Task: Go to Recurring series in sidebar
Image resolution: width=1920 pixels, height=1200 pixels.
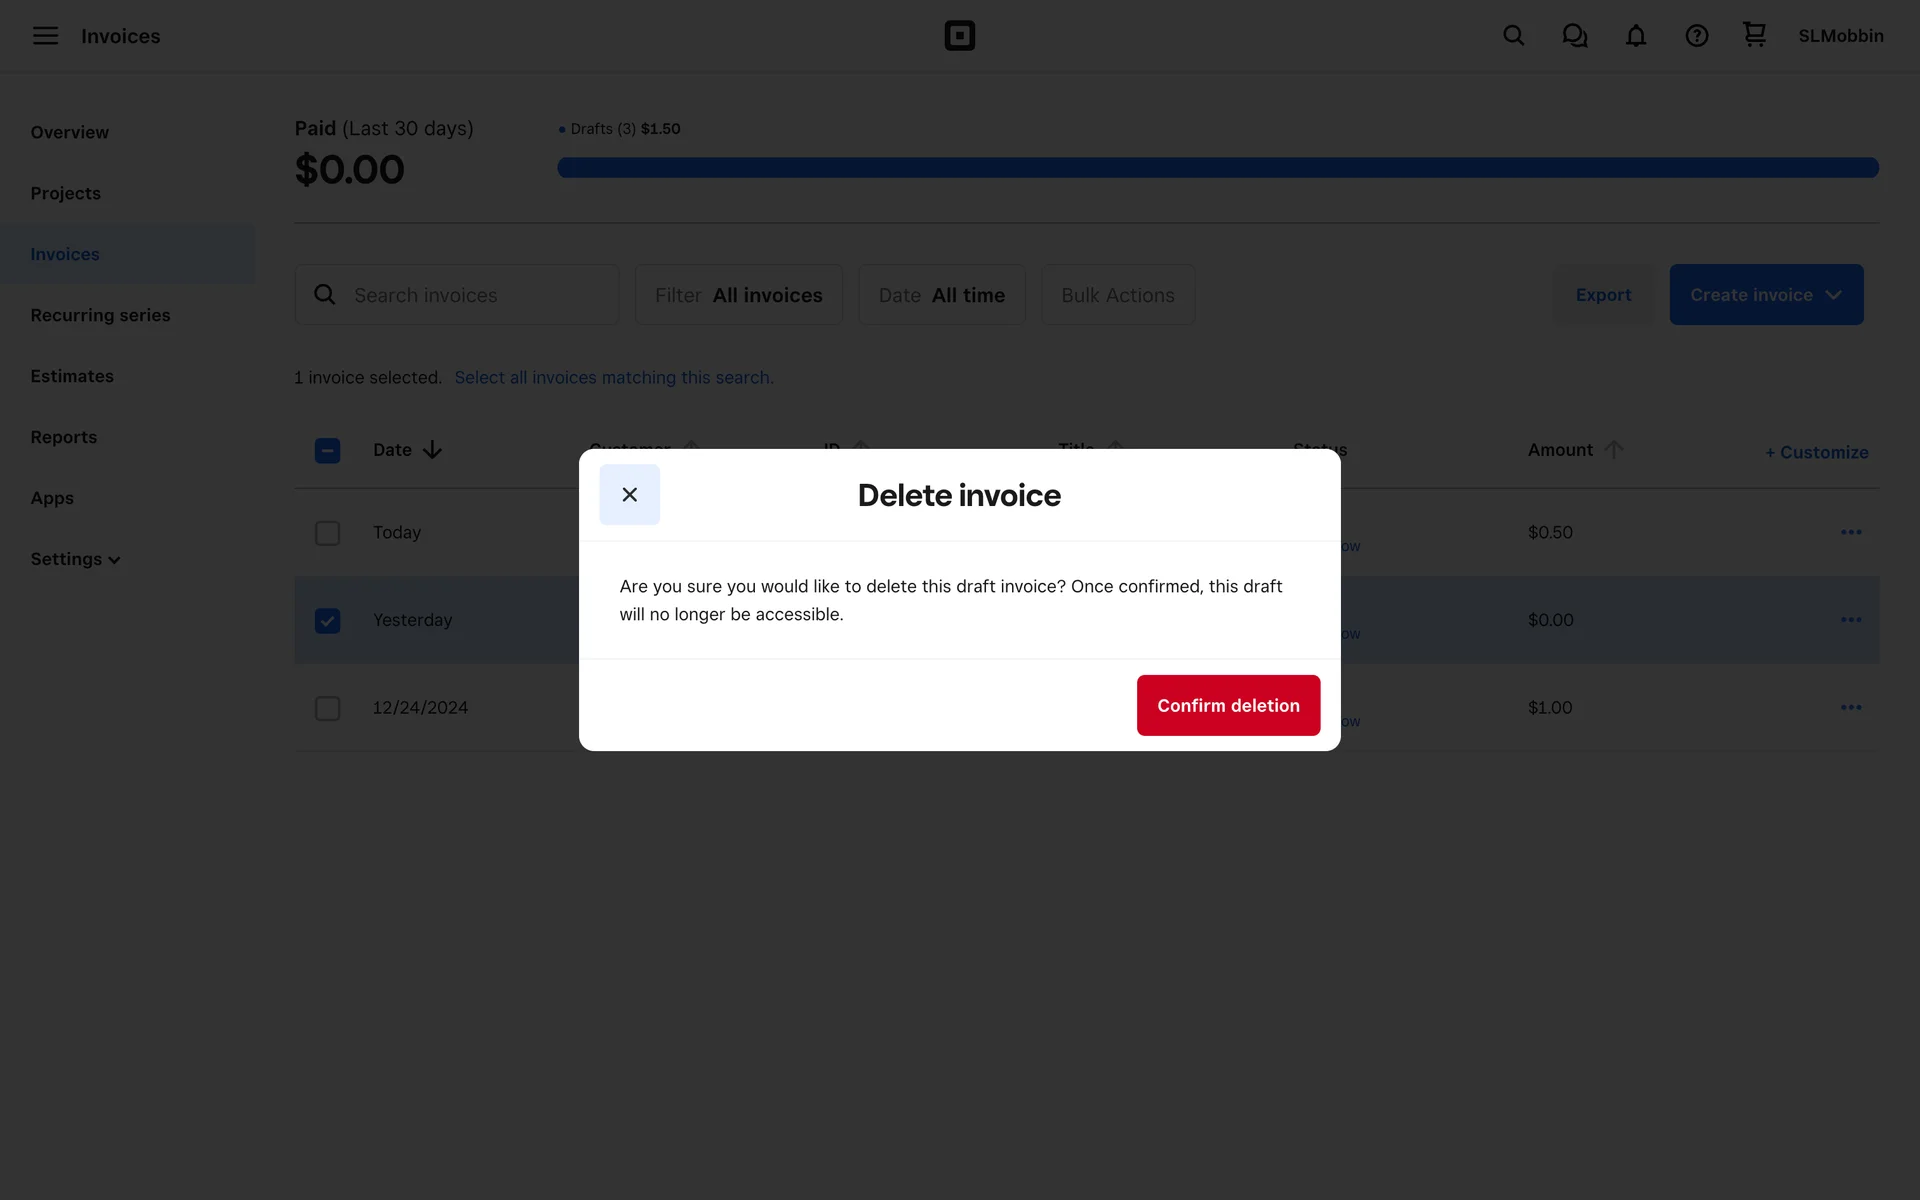Action: [x=100, y=315]
